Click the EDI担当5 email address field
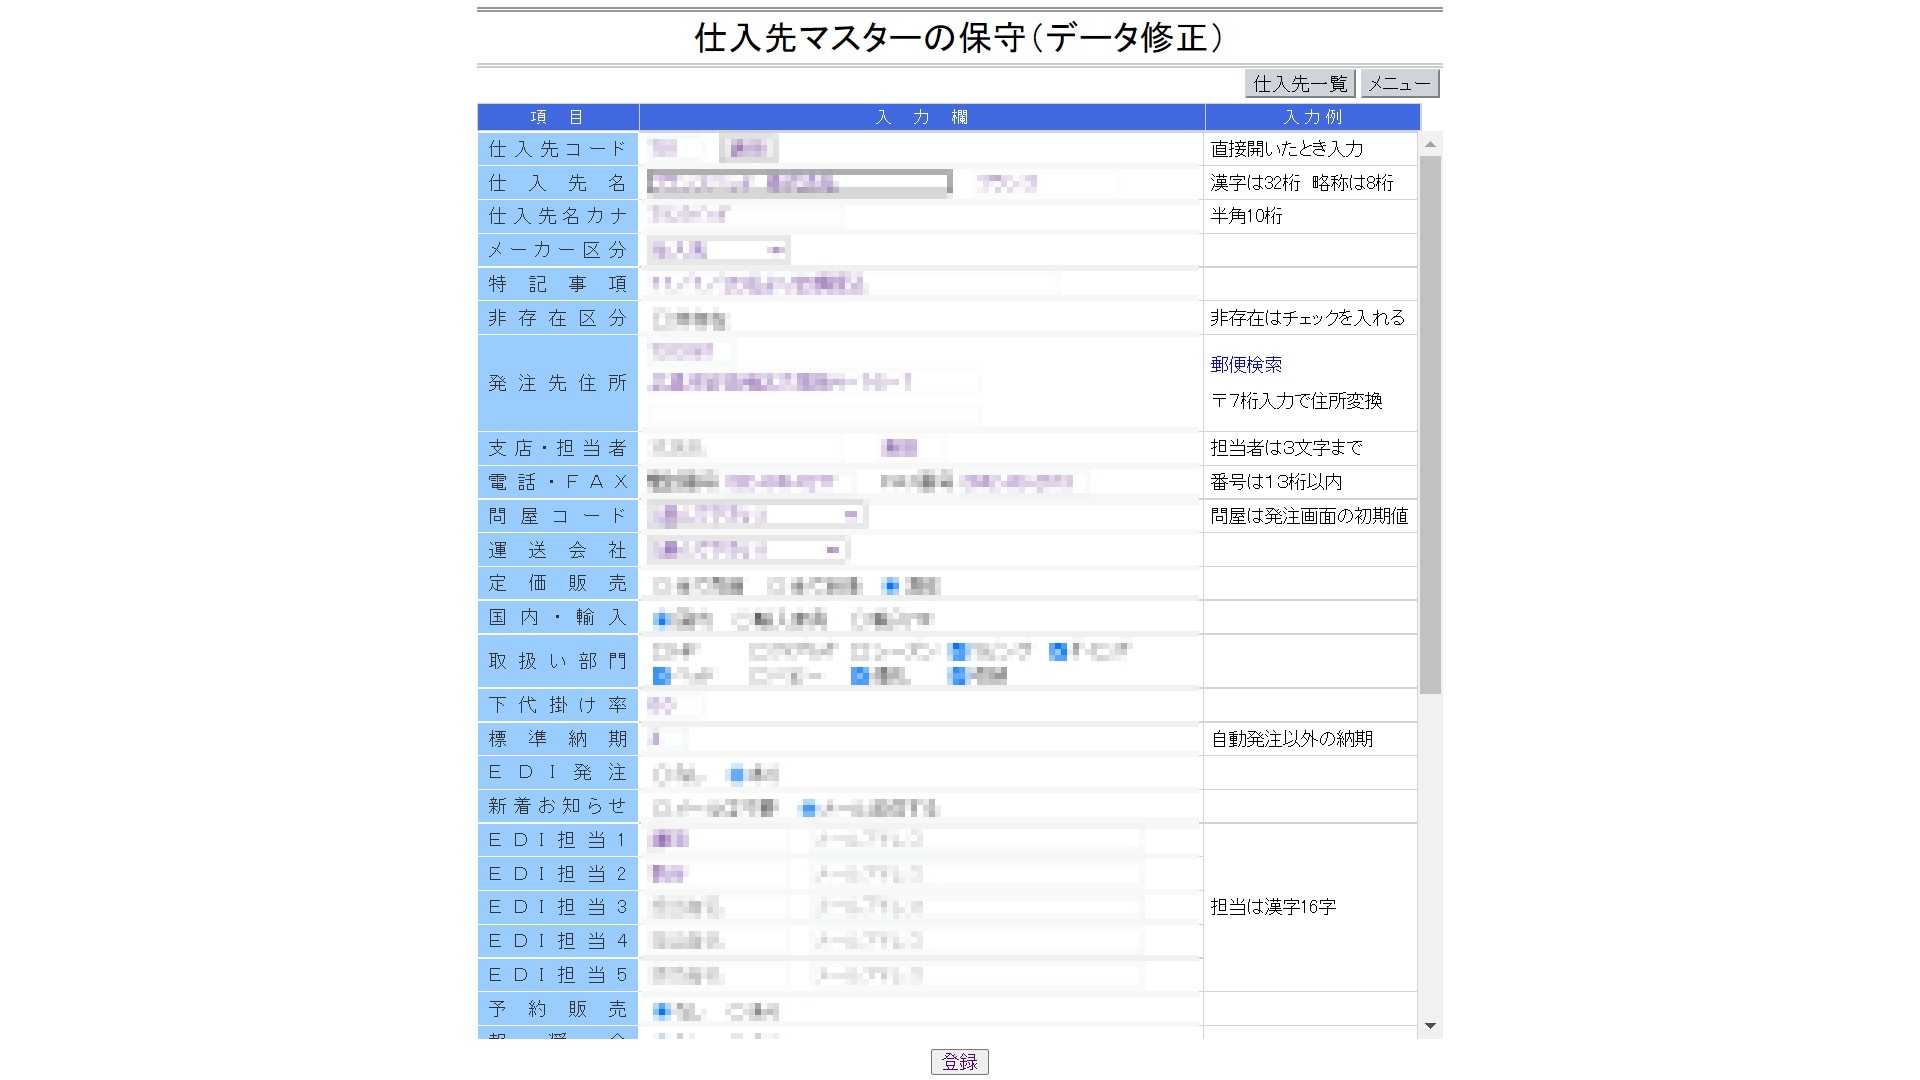Image resolution: width=1920 pixels, height=1080 pixels. tap(976, 975)
